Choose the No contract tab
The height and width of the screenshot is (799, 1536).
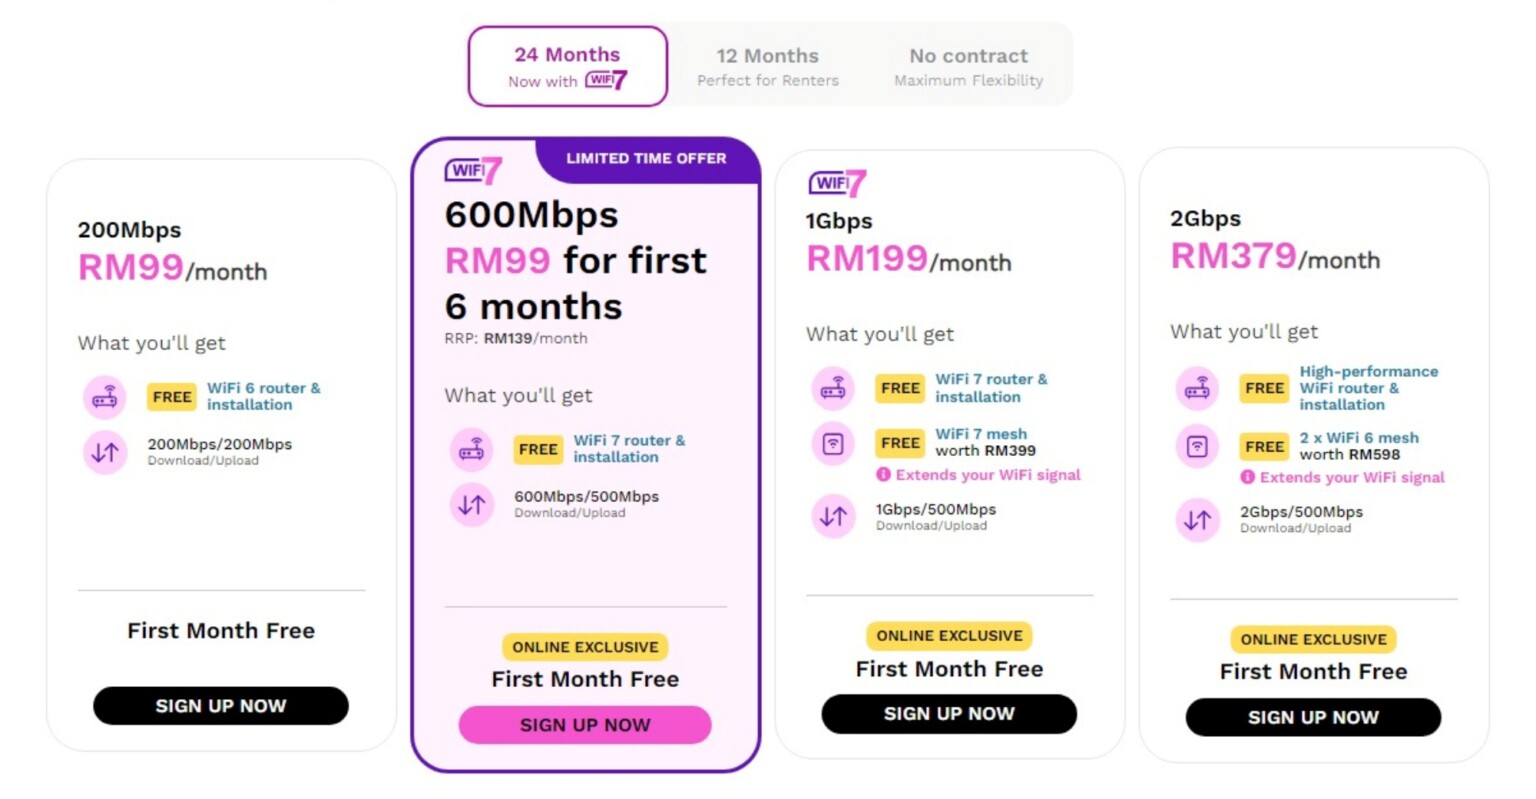coord(968,66)
